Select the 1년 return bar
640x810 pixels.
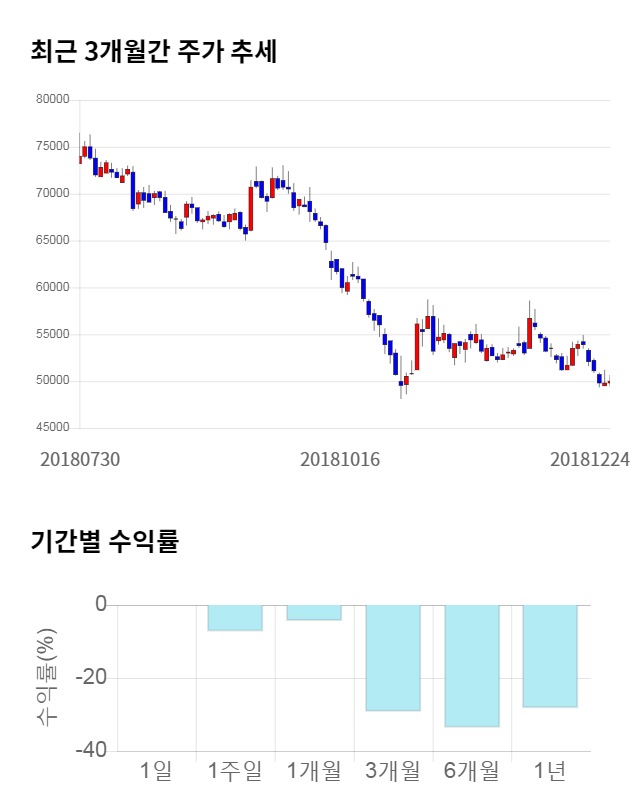click(550, 656)
